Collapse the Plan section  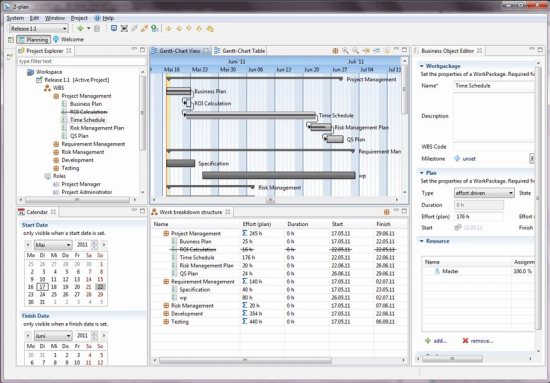(x=422, y=173)
